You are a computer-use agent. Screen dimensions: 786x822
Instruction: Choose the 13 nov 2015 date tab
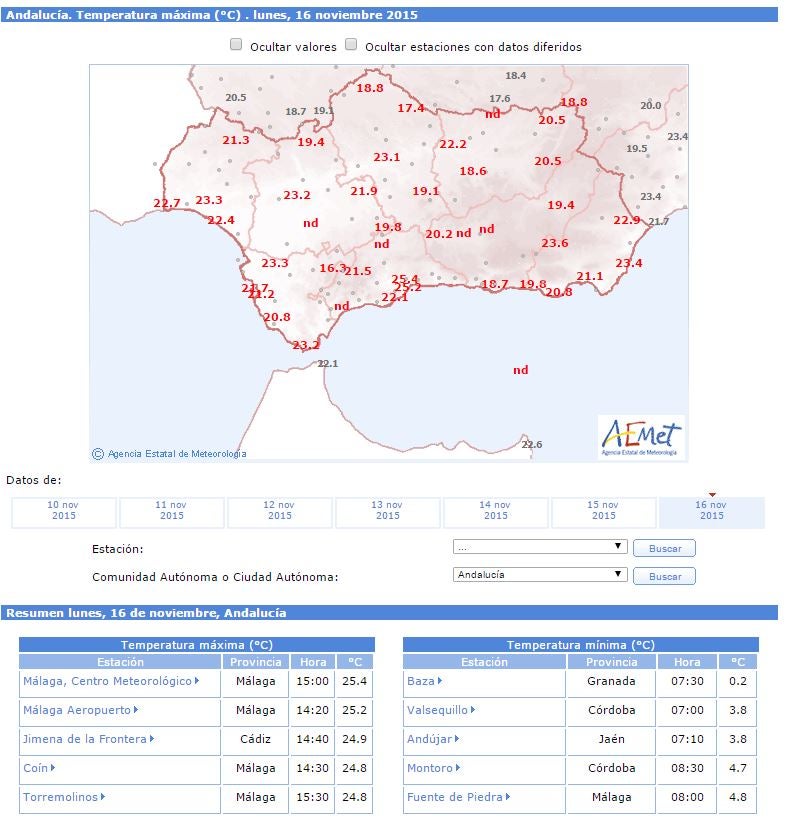click(388, 511)
